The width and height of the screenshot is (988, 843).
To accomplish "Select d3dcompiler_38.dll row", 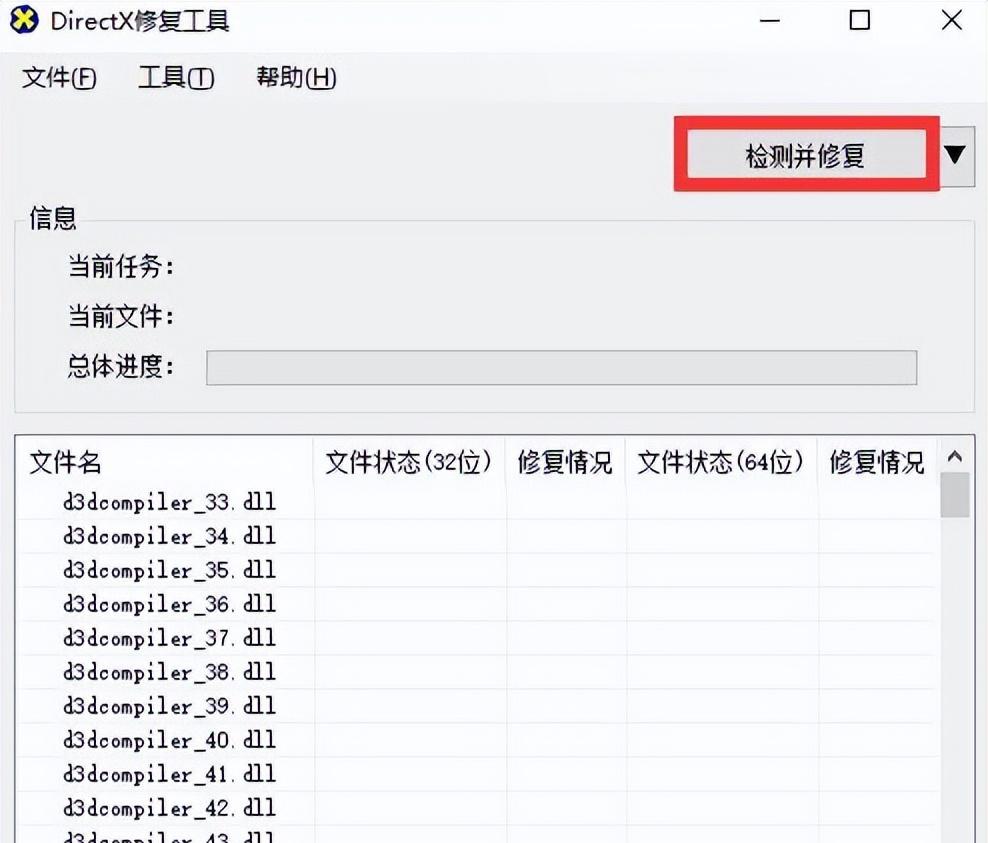I will pyautogui.click(x=476, y=672).
